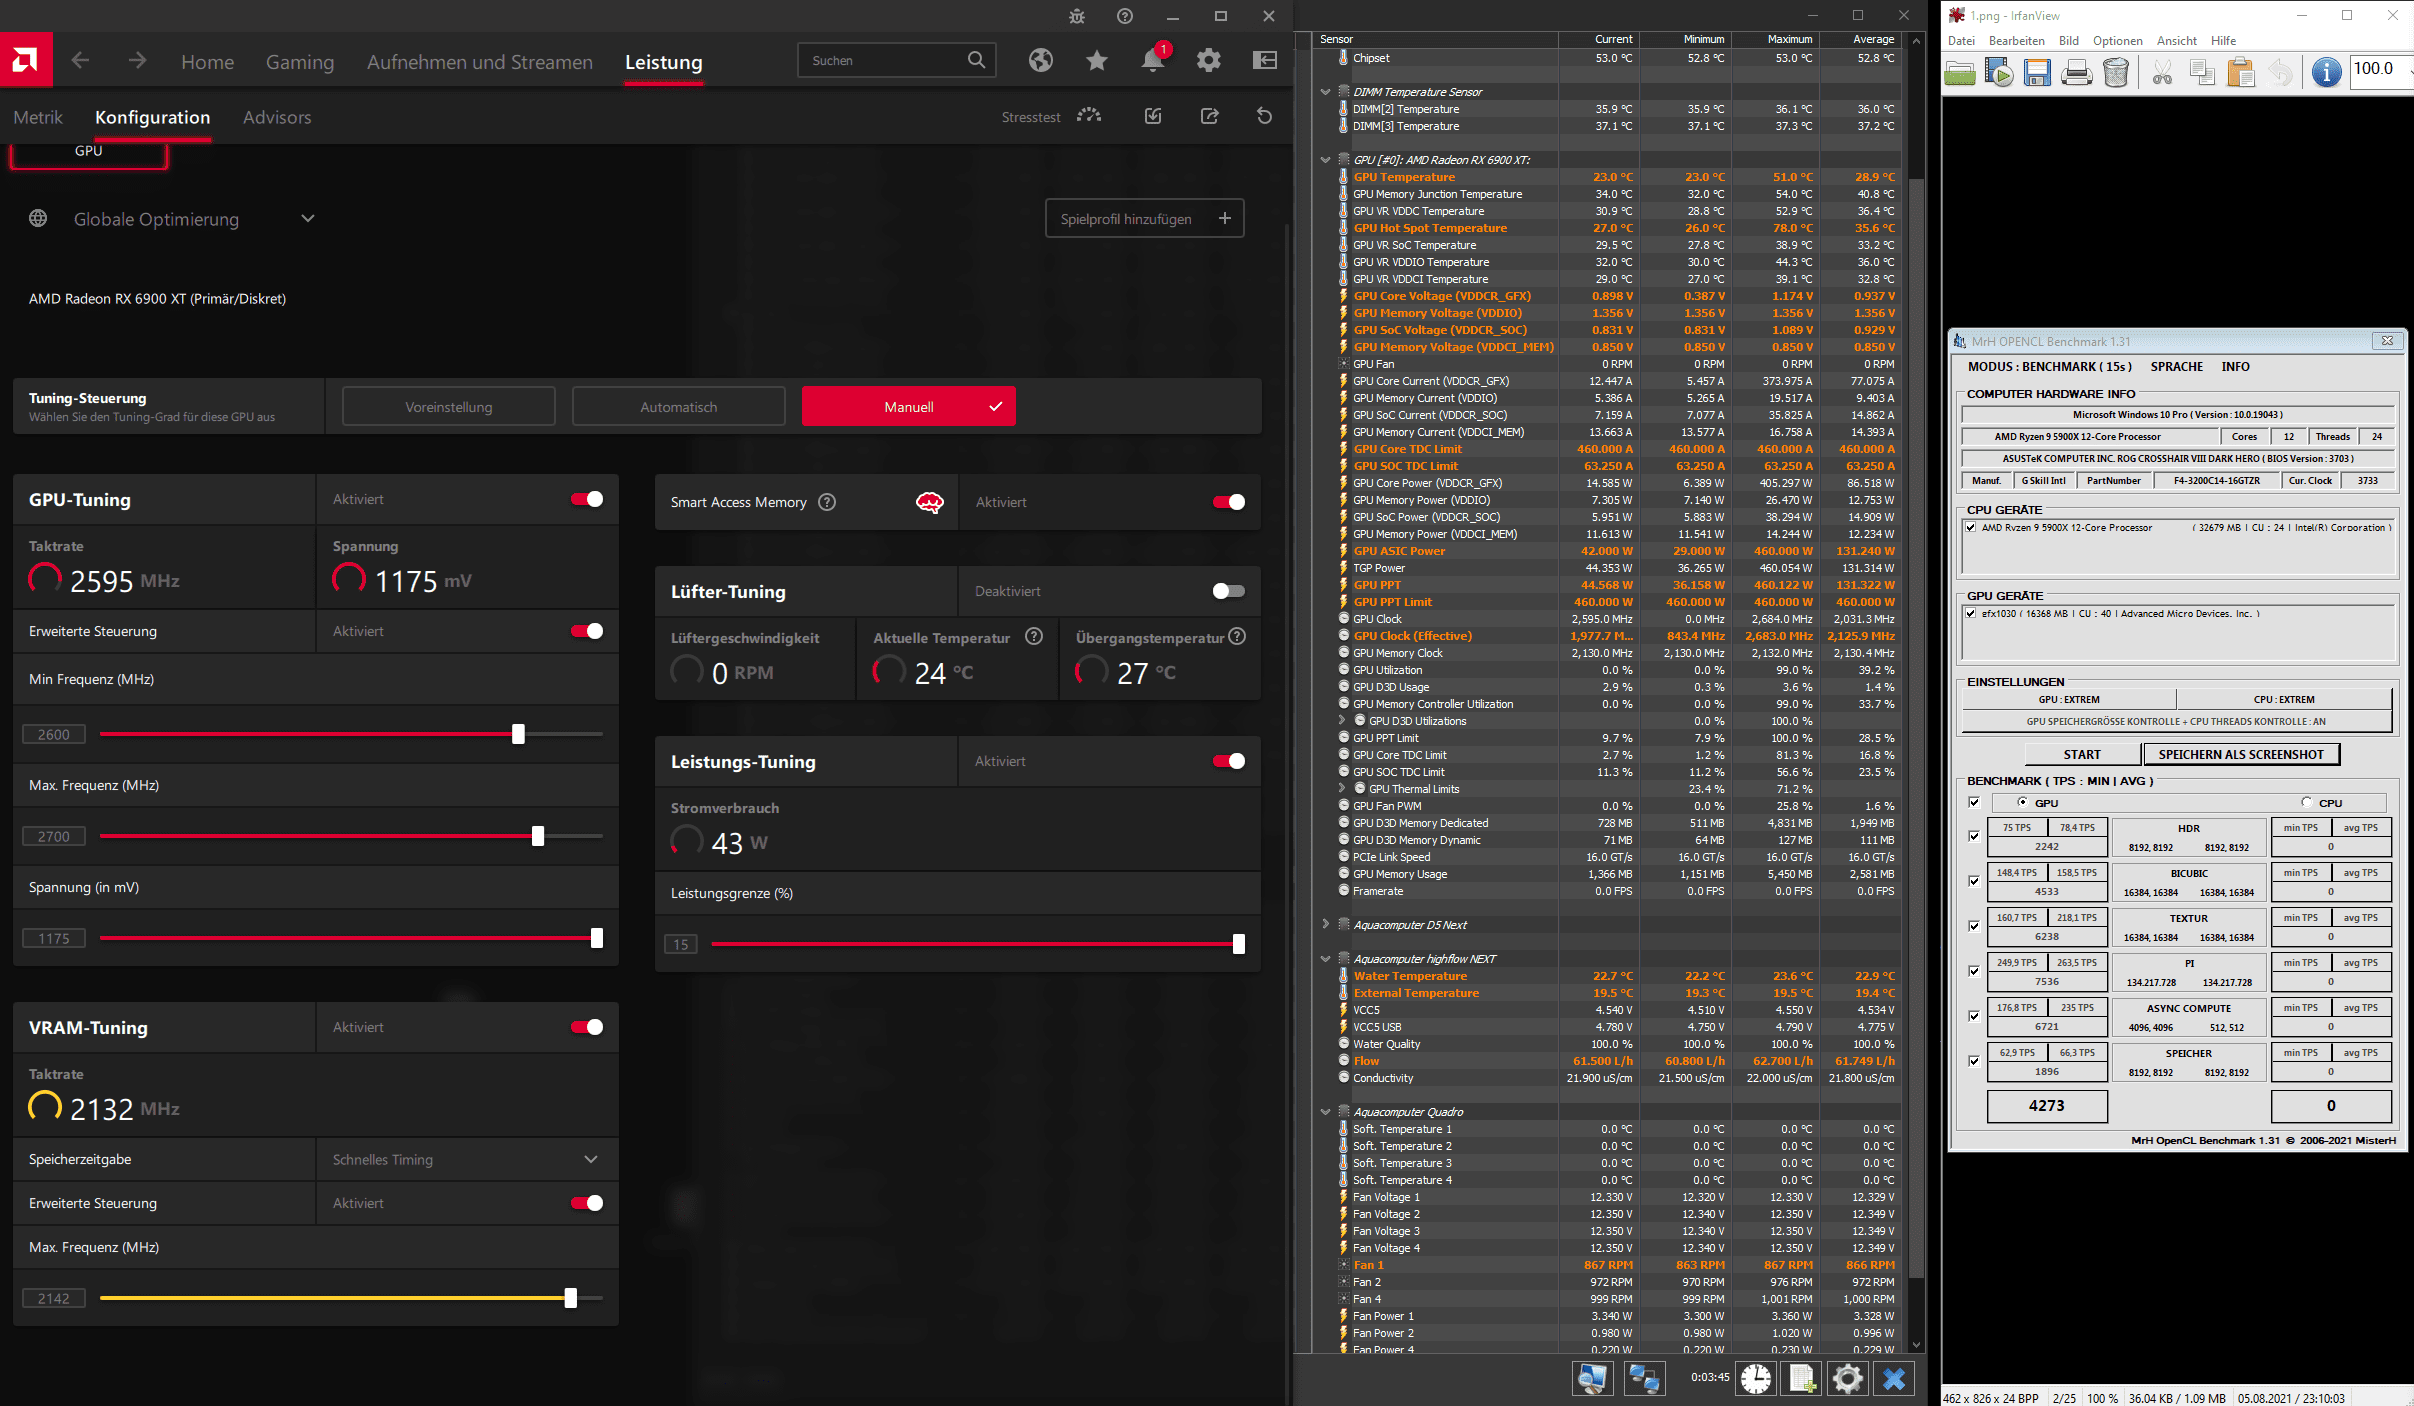Show image info with IrfanView blue i icon
This screenshot has width=2414, height=1406.
pos(2327,73)
